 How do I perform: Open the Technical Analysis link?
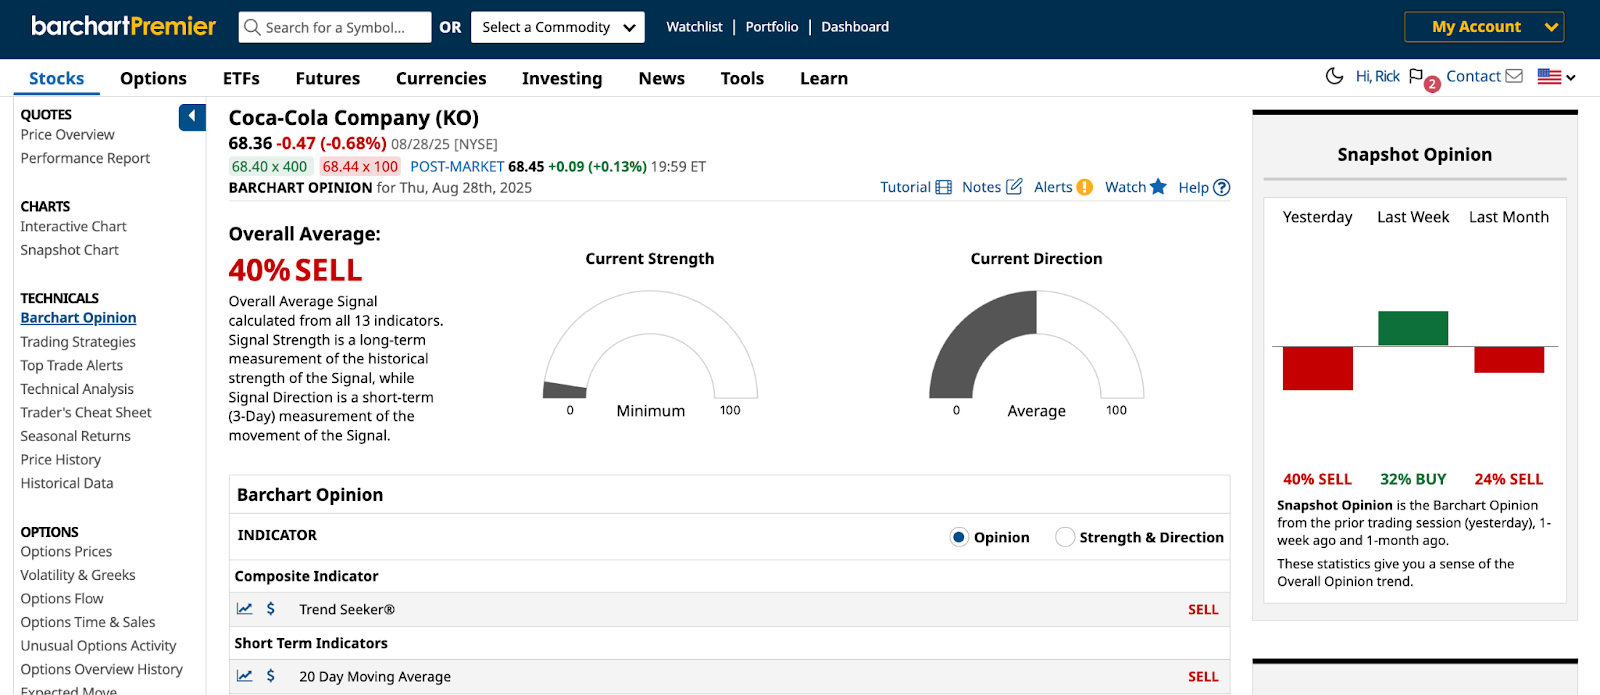point(77,389)
